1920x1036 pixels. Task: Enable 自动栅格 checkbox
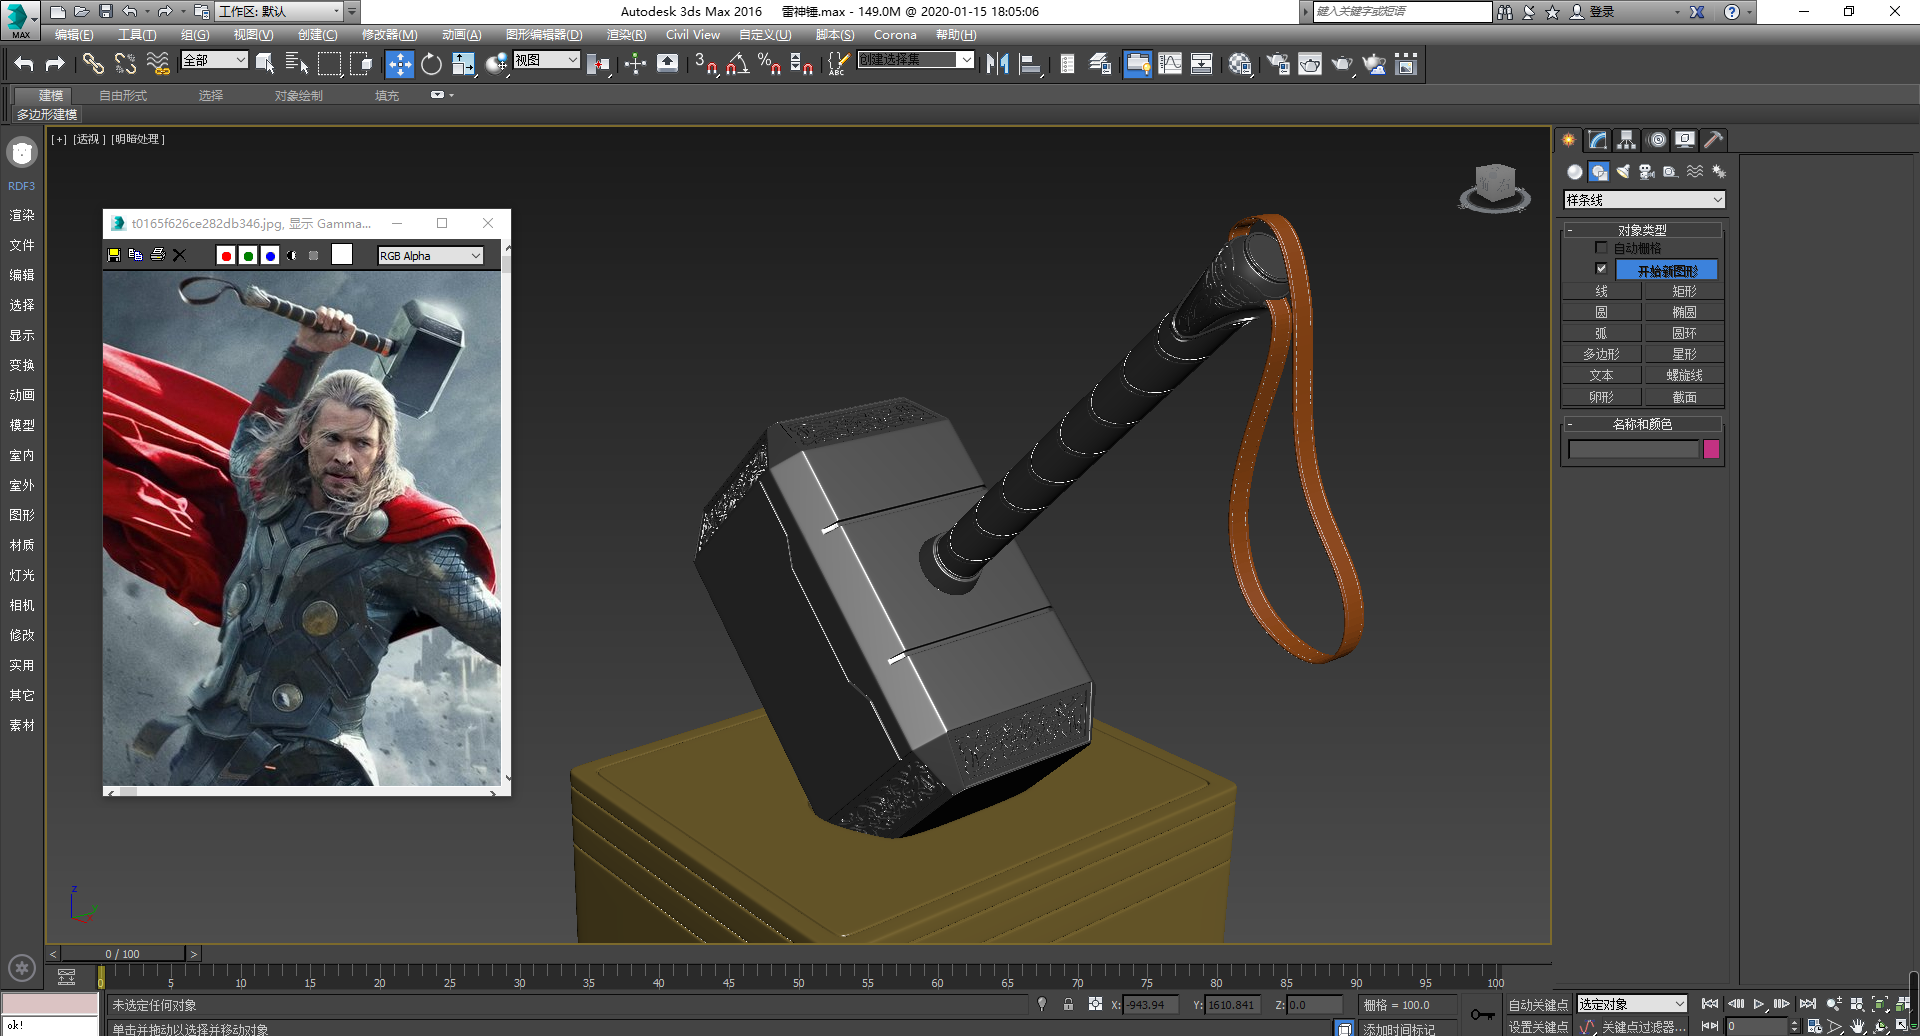(x=1601, y=247)
